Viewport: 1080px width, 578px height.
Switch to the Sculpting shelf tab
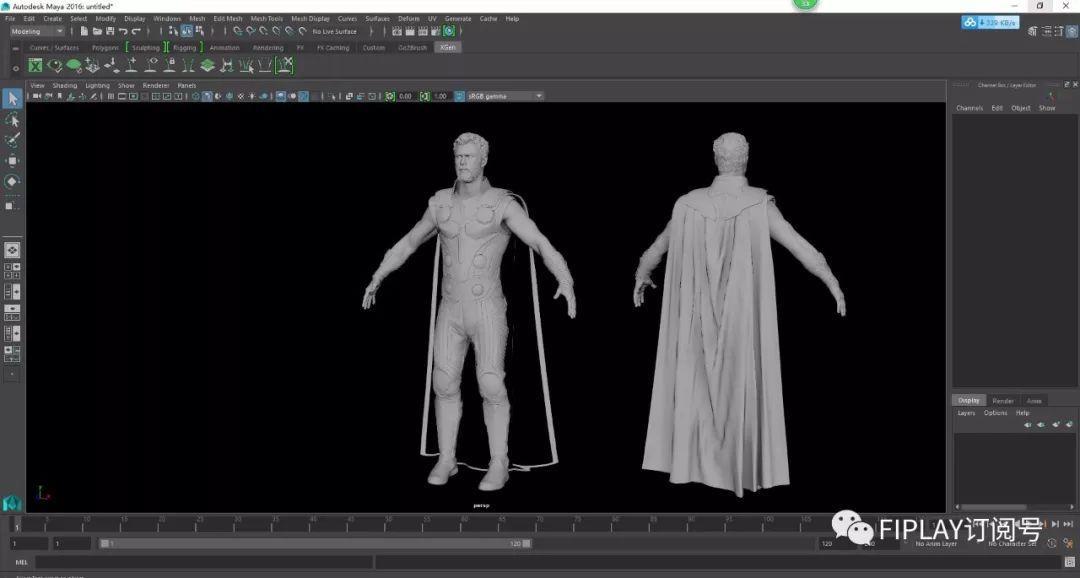[145, 47]
